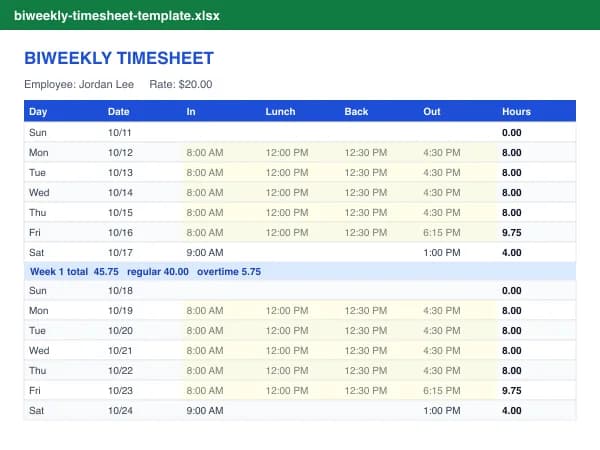Edit the 6:15 PM Out time on 10/16
The height and width of the screenshot is (450, 600).
coord(442,232)
